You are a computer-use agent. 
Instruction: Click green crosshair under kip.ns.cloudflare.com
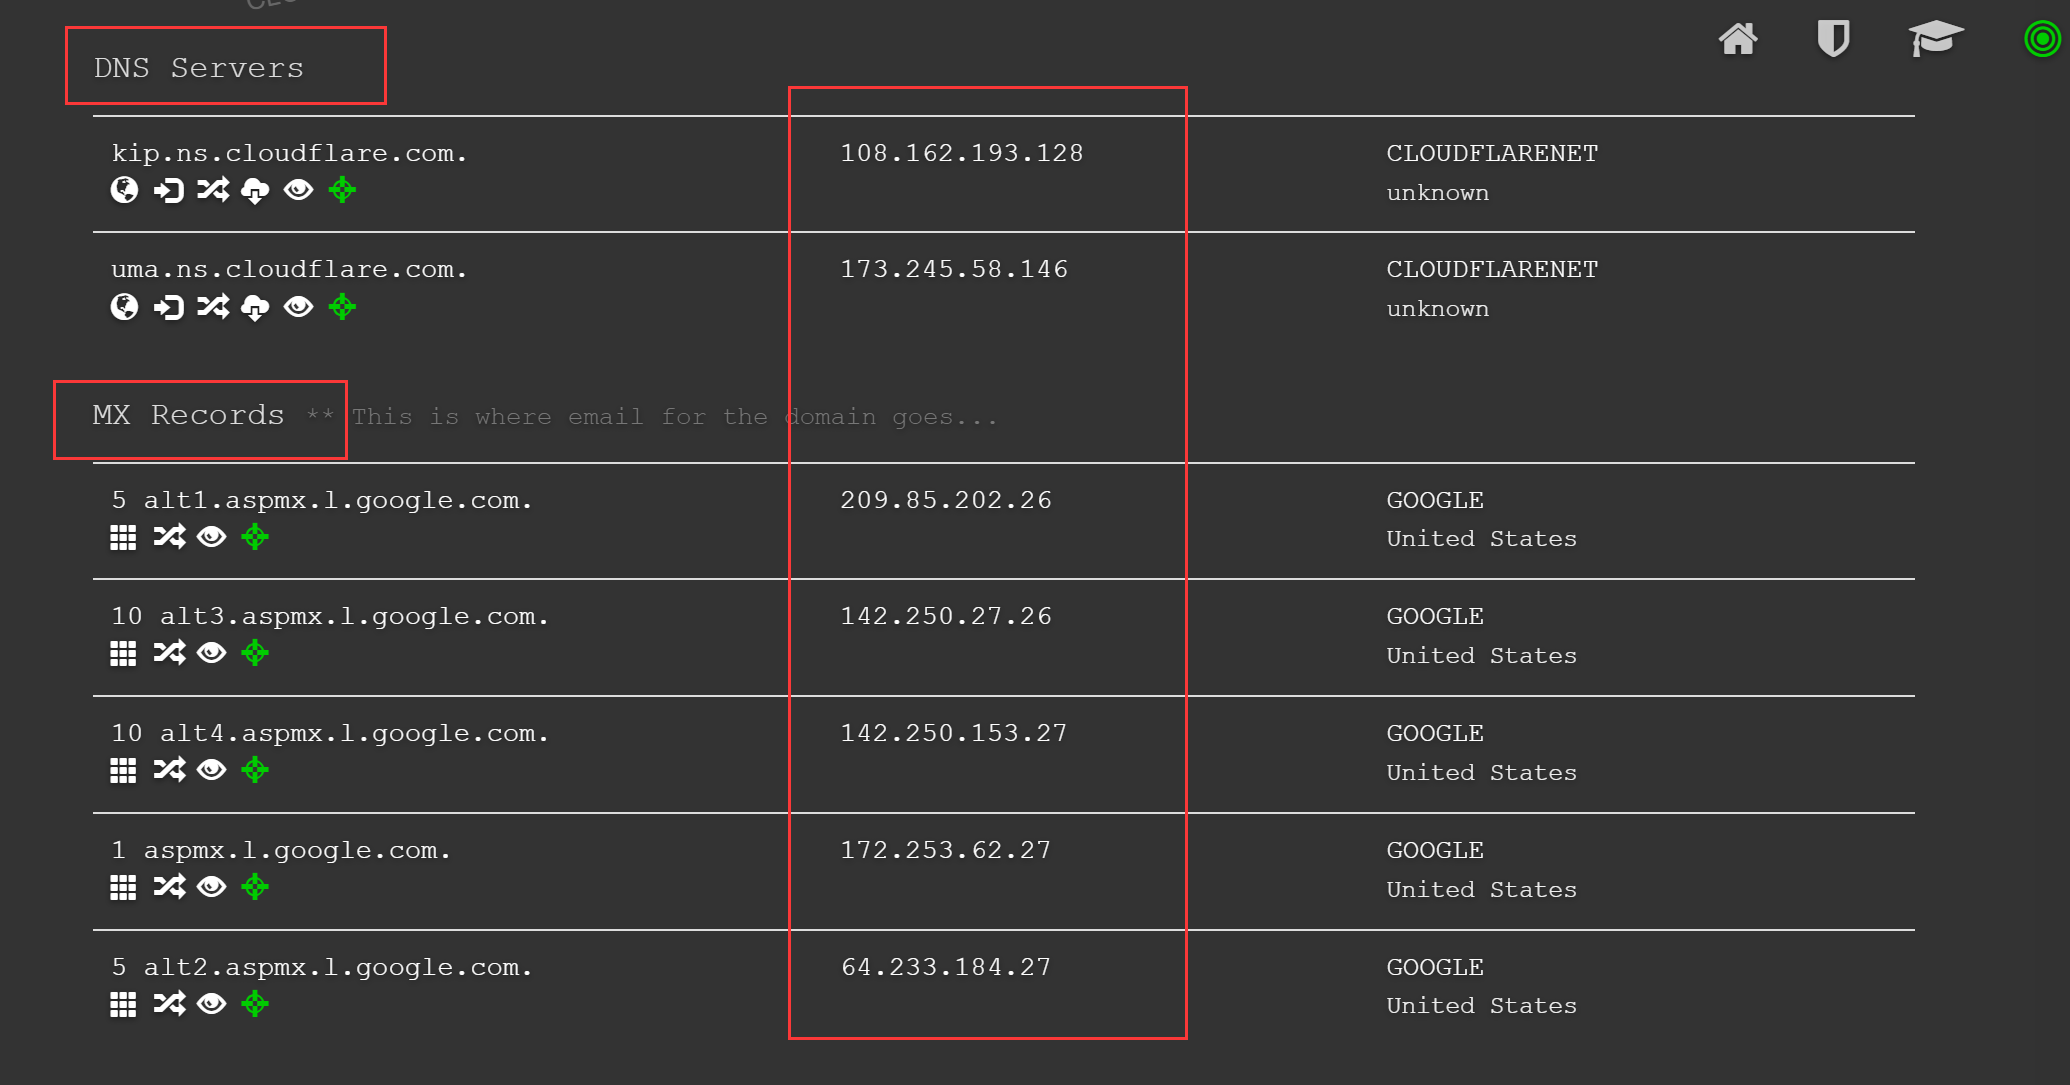tap(342, 190)
